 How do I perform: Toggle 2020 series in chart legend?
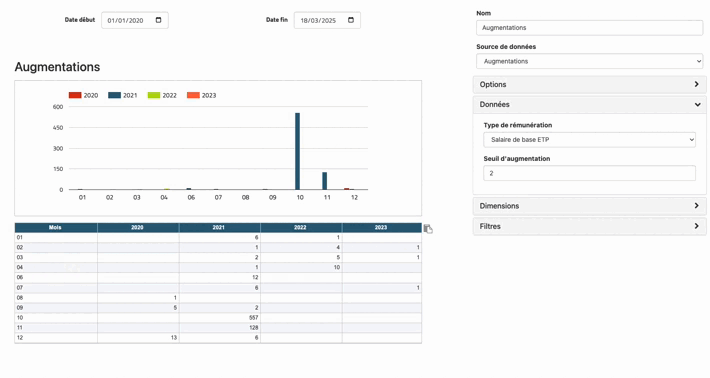pyautogui.click(x=83, y=95)
